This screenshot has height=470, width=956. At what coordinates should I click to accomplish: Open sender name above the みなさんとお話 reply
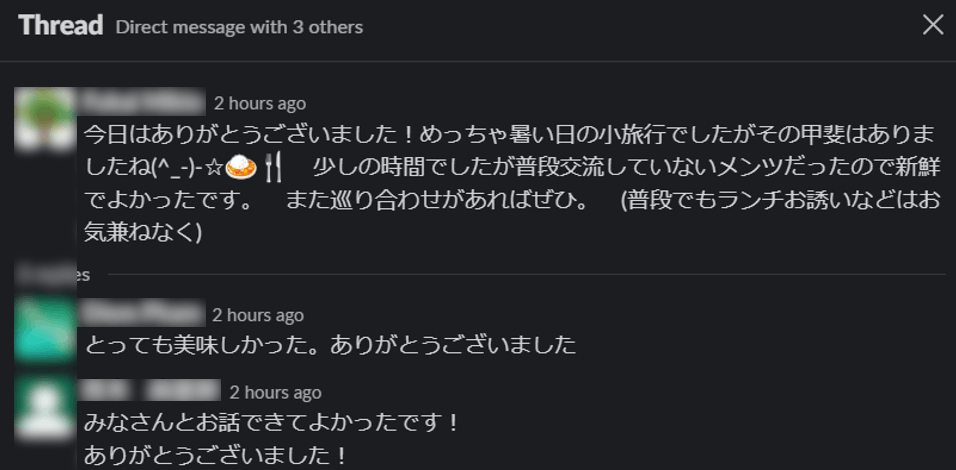(150, 392)
